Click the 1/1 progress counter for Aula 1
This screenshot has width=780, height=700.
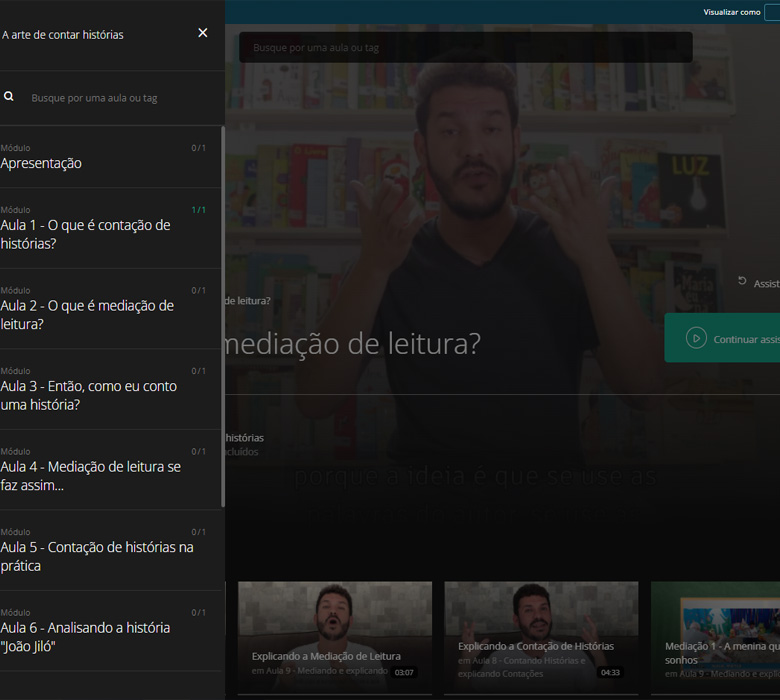[199, 210]
